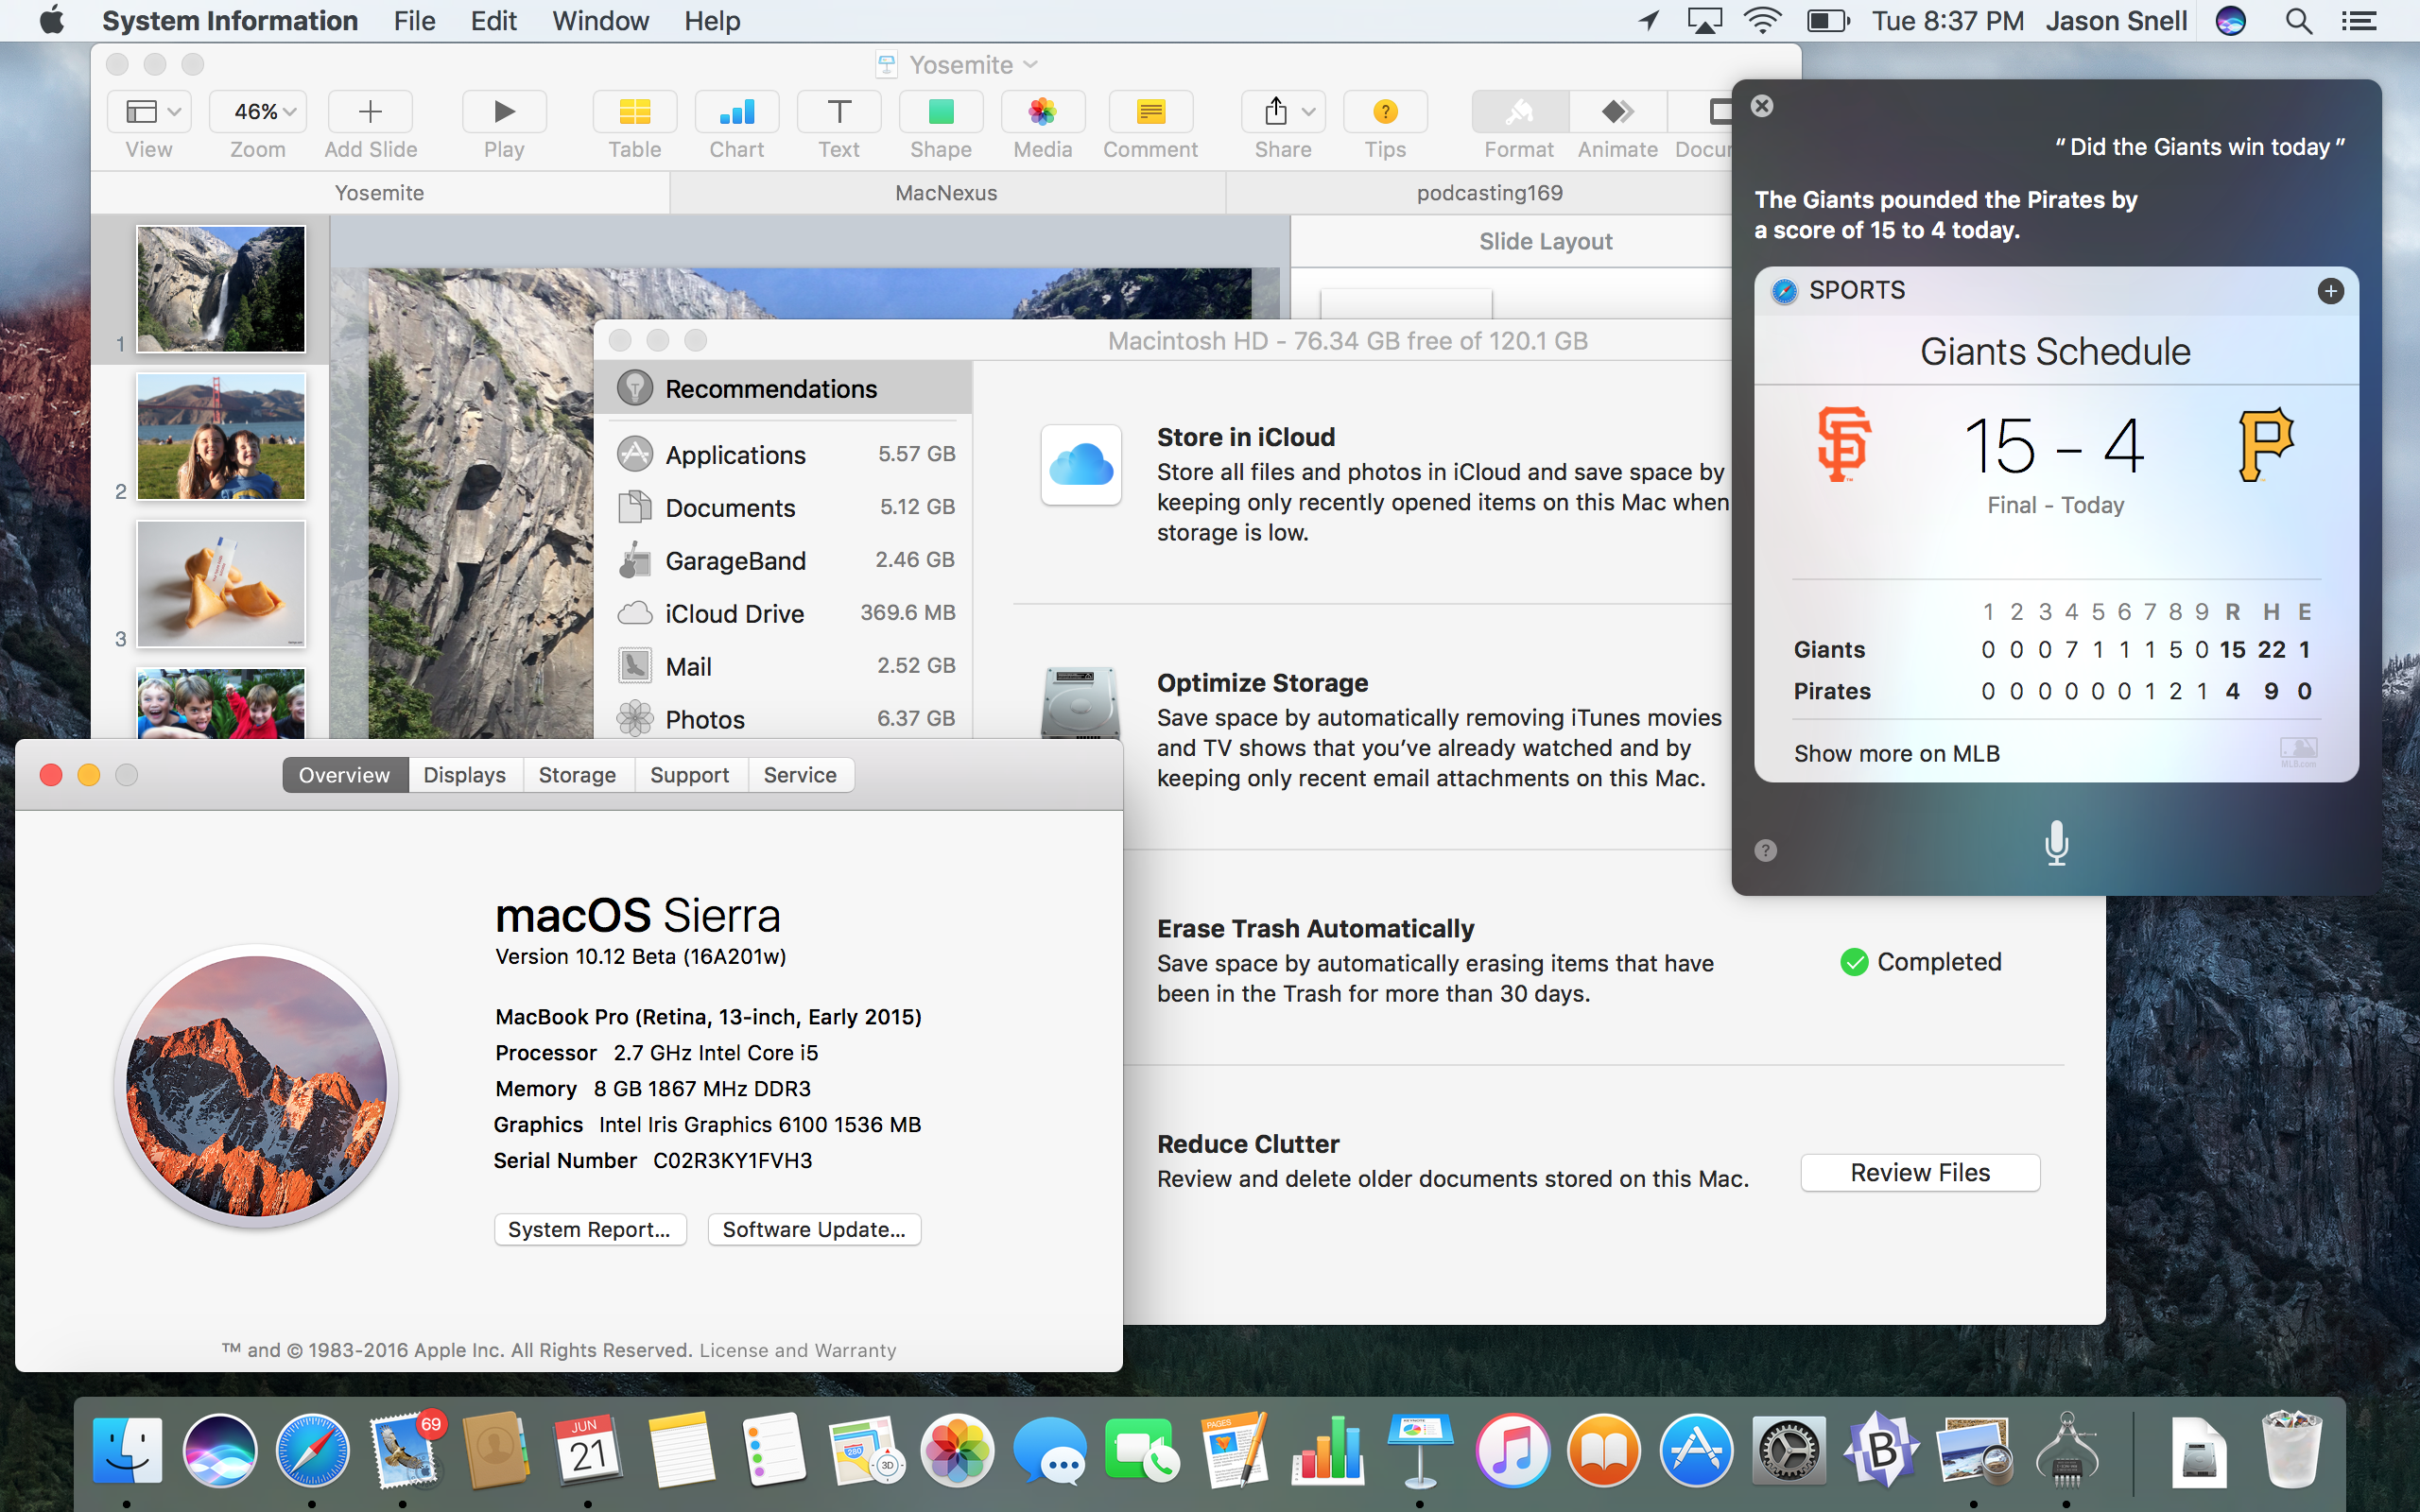Click the Share dropdown arrow in toolbar

coord(1308,112)
